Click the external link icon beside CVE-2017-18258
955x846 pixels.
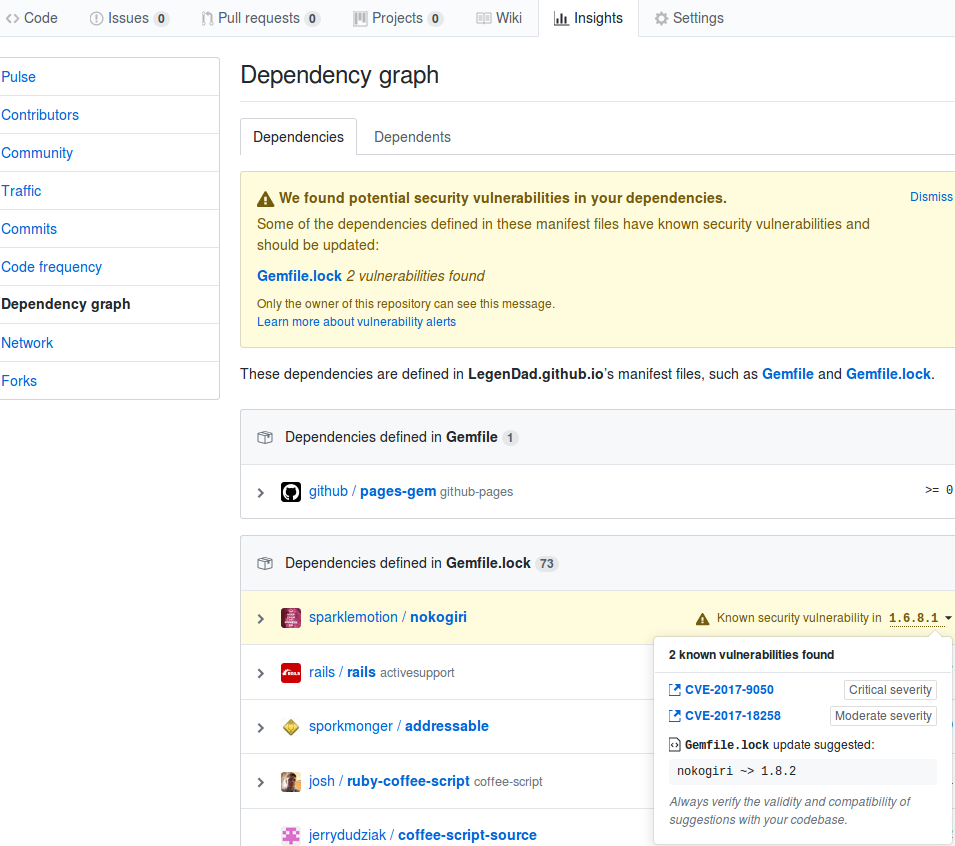click(675, 716)
